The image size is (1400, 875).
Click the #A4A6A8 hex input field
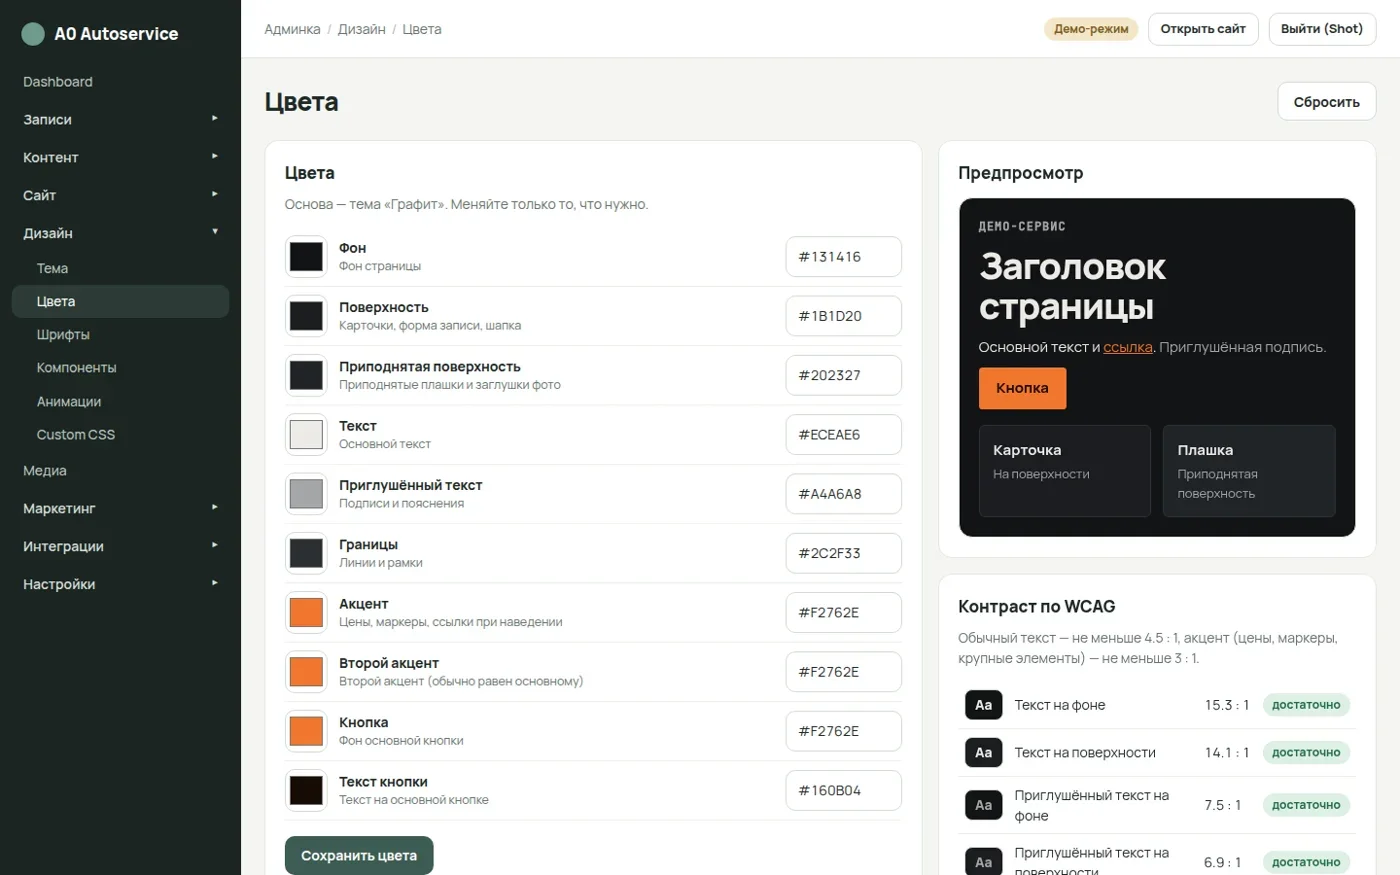(843, 494)
